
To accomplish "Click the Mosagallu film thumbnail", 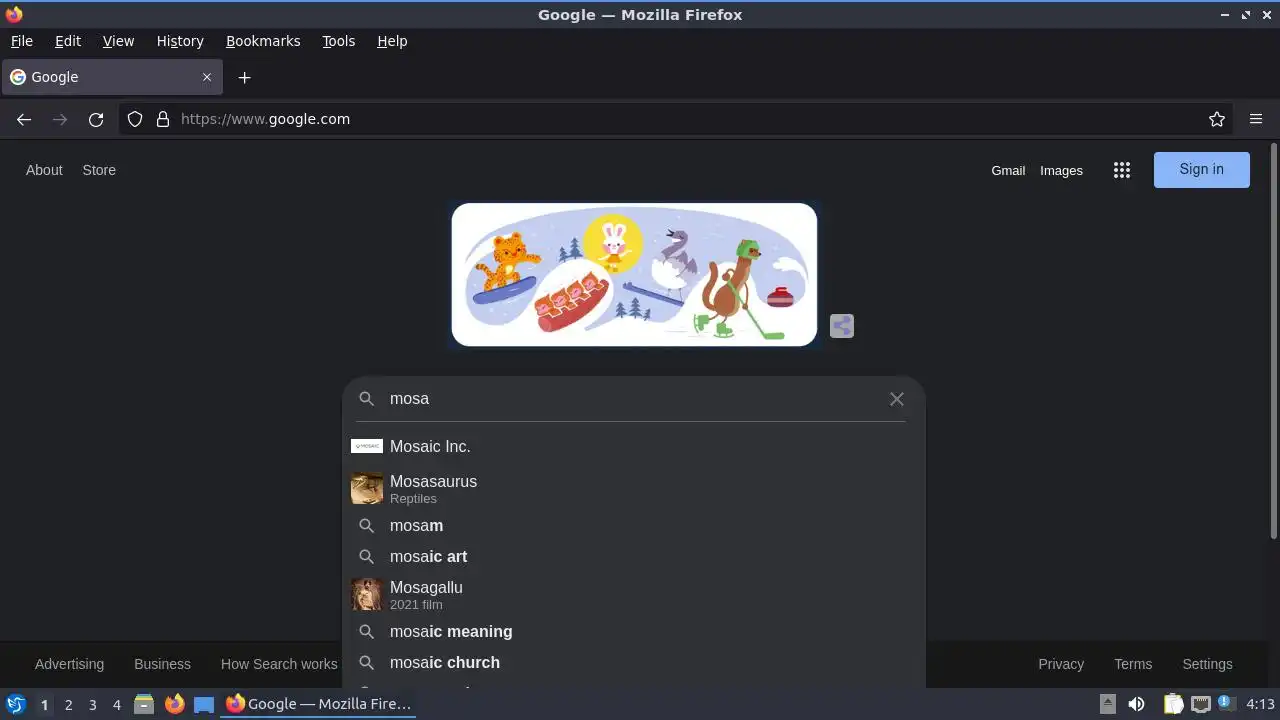I will click(367, 594).
